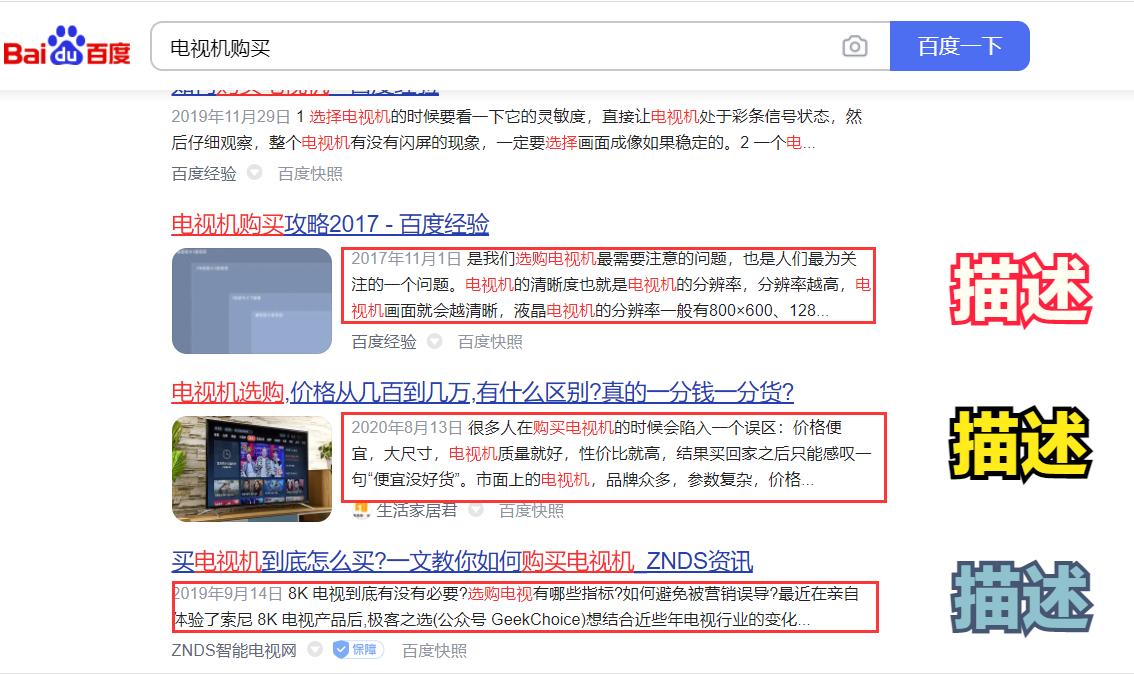Click the 生活家居君 avatar icon
Viewport: 1134px width, 674px height.
[360, 511]
